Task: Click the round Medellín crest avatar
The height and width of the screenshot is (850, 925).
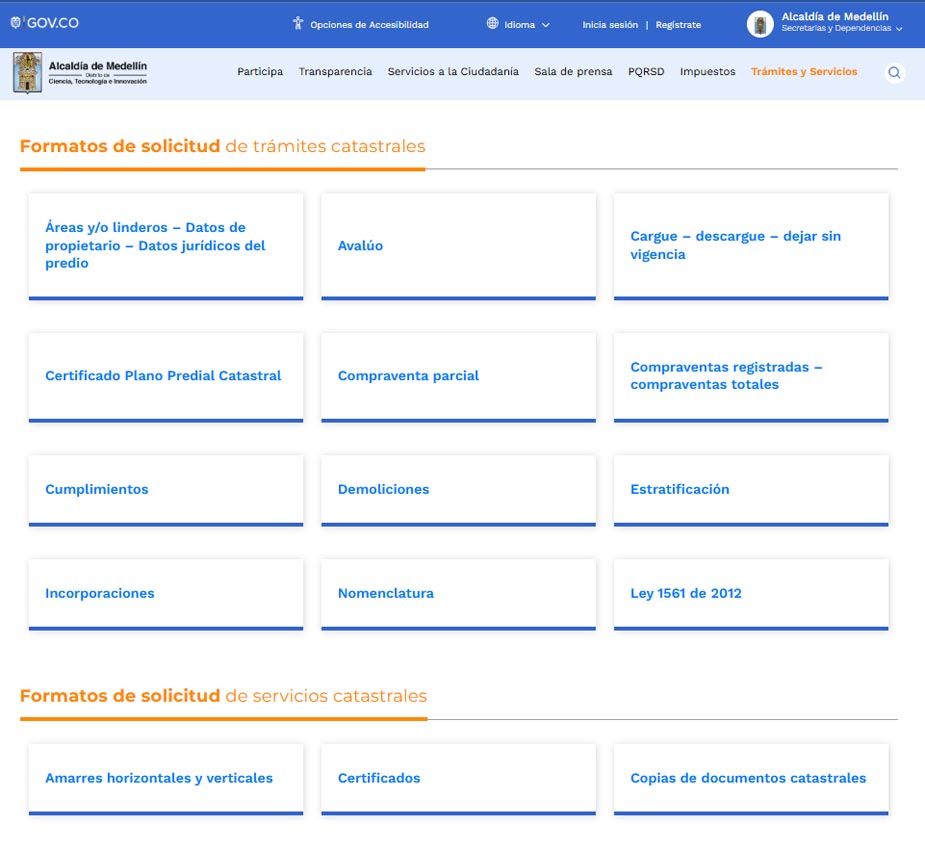Action: 760,25
